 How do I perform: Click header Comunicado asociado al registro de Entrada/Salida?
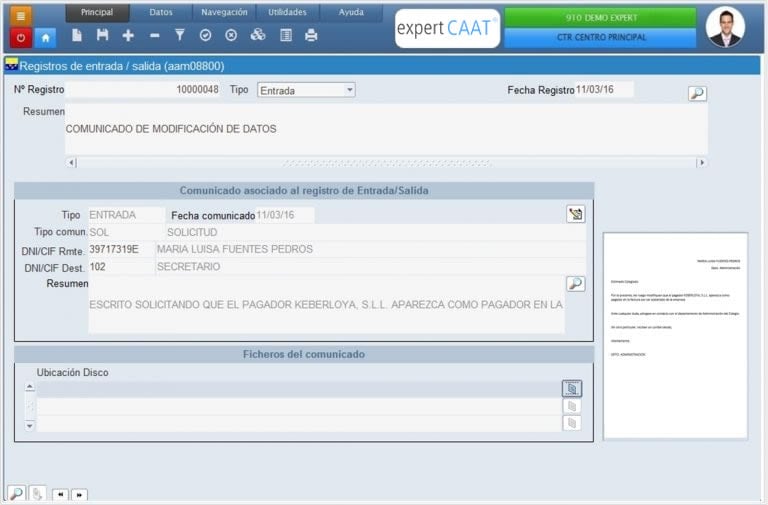pyautogui.click(x=304, y=191)
